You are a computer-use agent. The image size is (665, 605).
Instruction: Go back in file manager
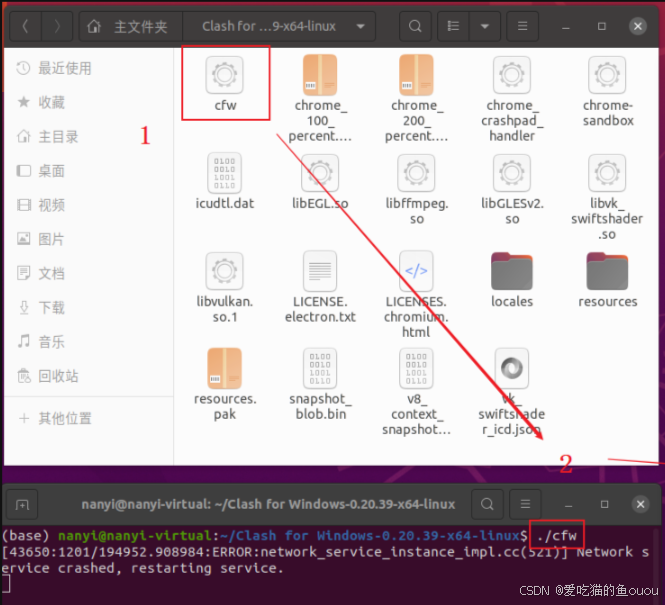(25, 26)
